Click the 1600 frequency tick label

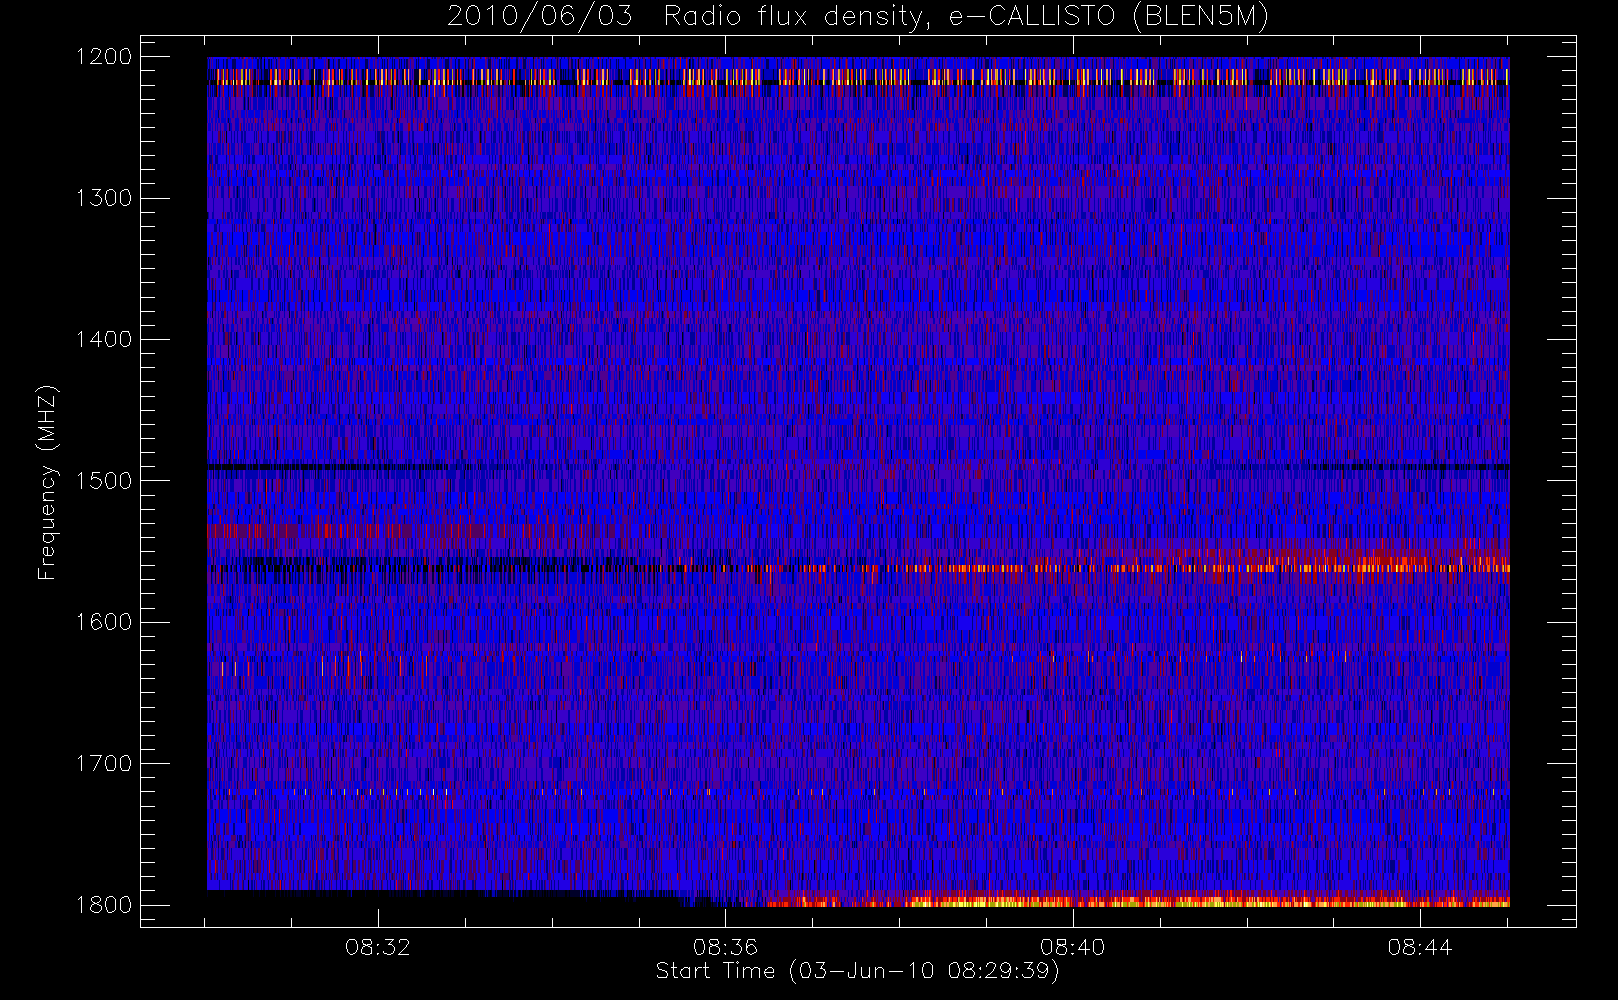click(104, 622)
